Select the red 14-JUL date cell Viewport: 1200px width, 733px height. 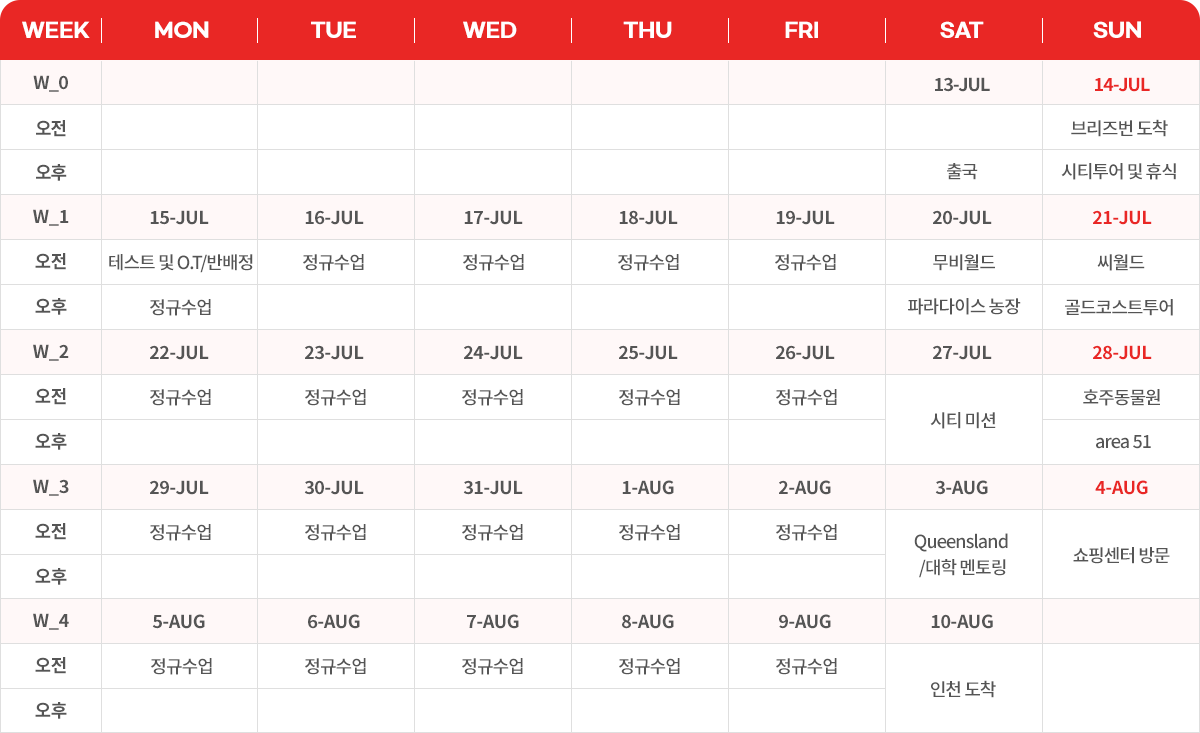1121,84
